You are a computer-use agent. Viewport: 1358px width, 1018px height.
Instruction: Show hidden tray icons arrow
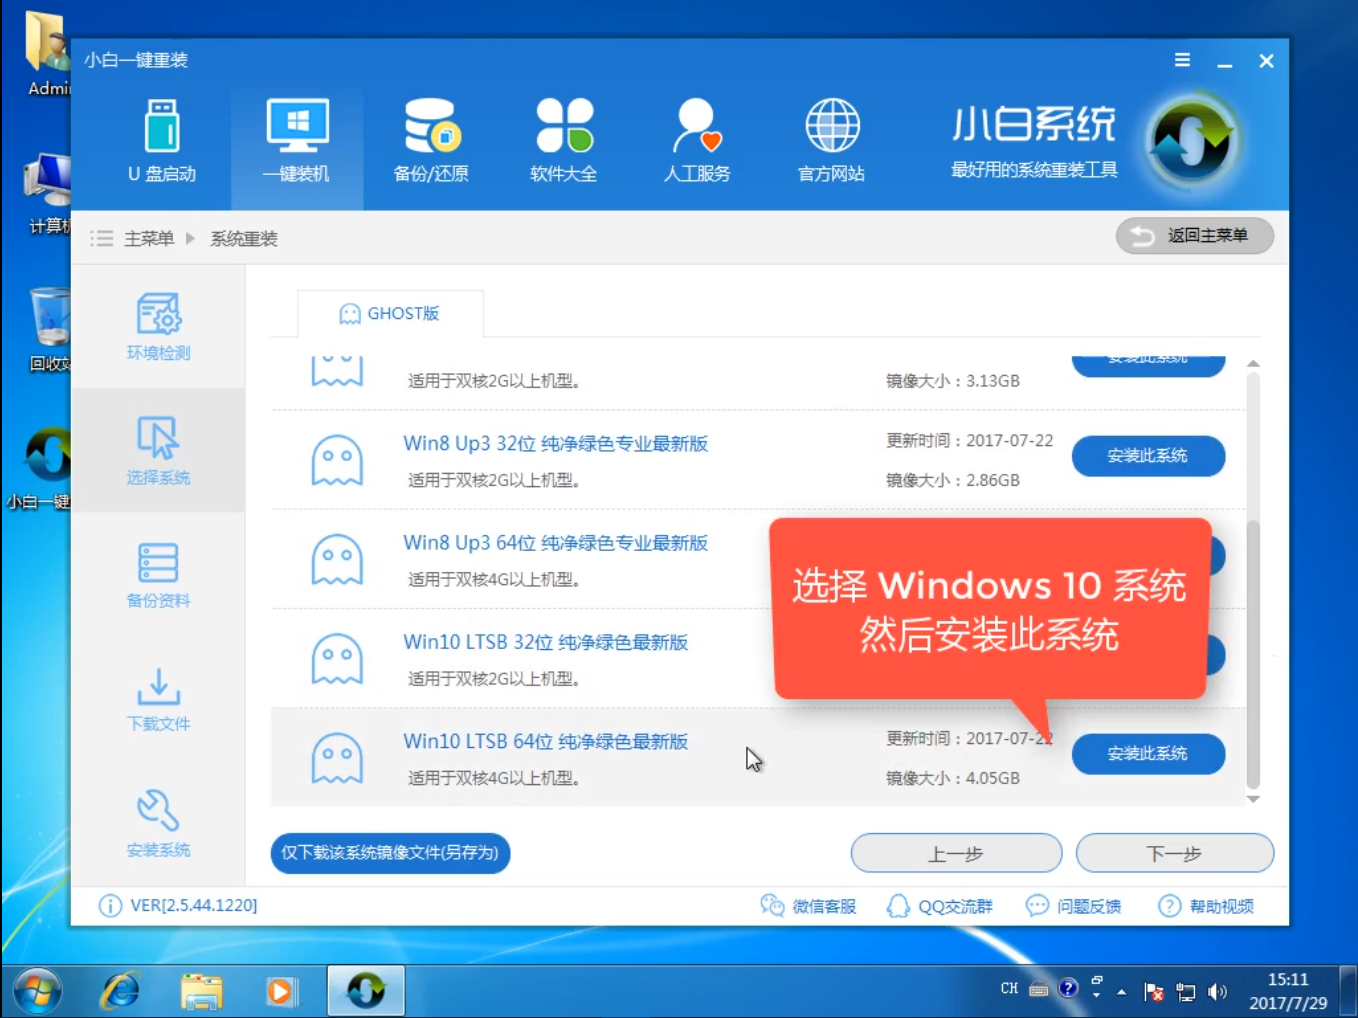(1121, 992)
